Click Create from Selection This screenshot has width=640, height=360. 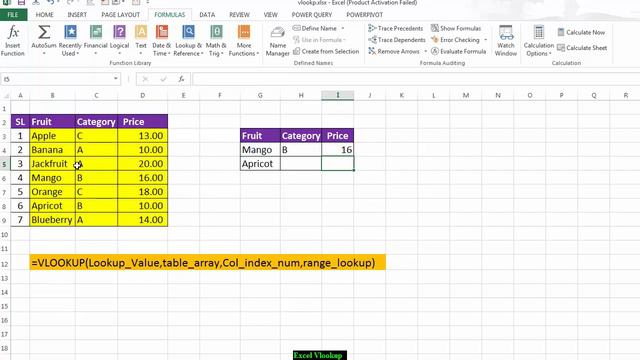[326, 51]
